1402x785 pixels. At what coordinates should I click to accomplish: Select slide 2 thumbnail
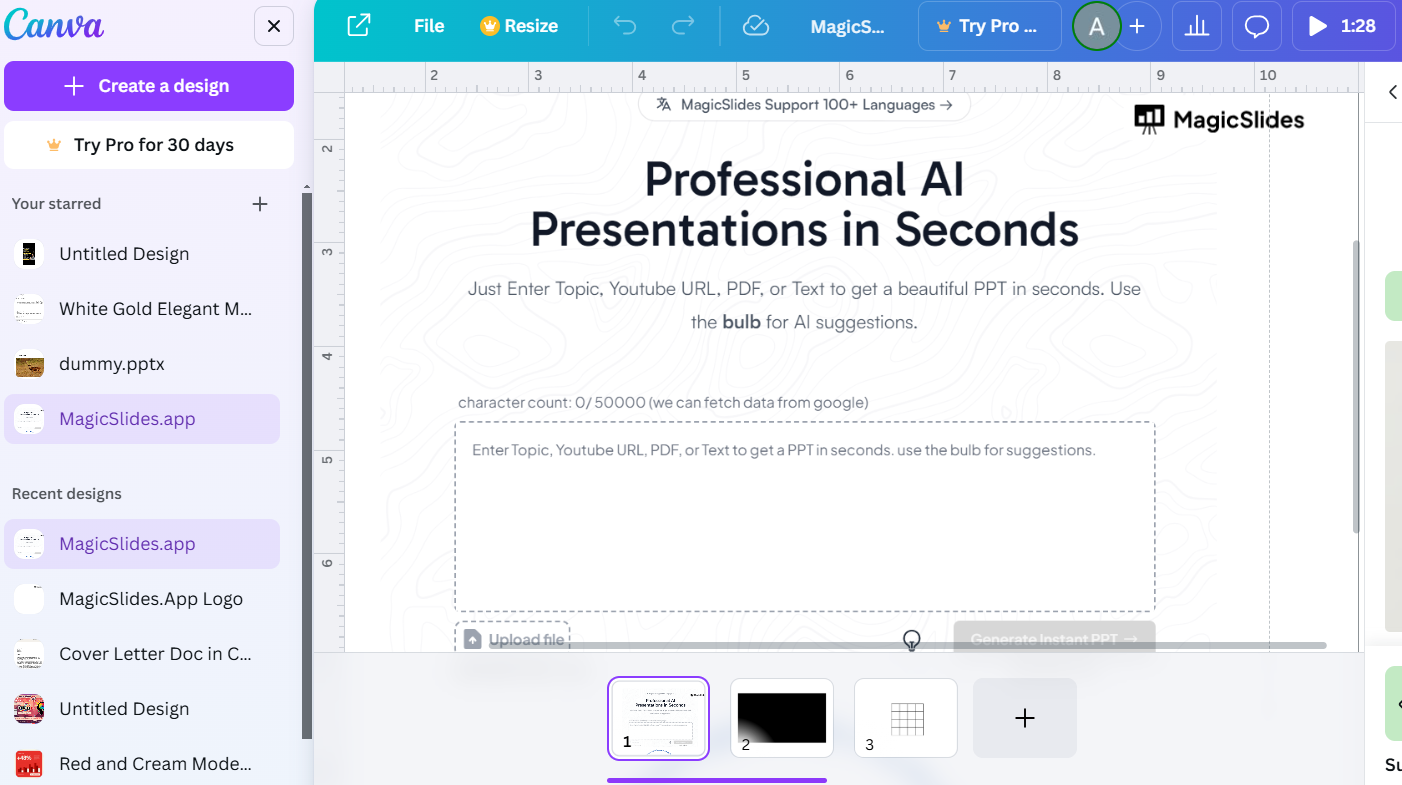point(782,718)
